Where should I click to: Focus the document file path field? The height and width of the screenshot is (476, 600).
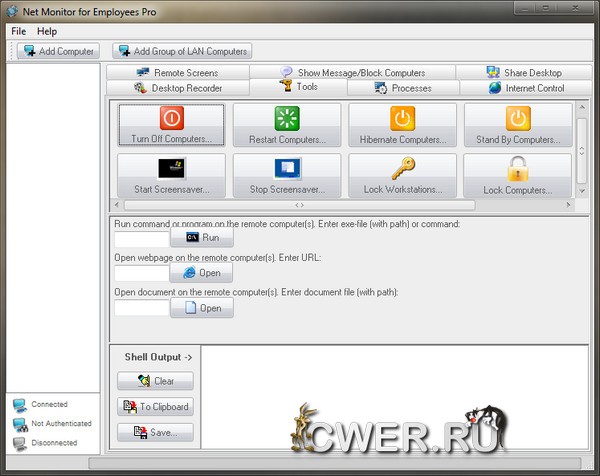(x=142, y=308)
